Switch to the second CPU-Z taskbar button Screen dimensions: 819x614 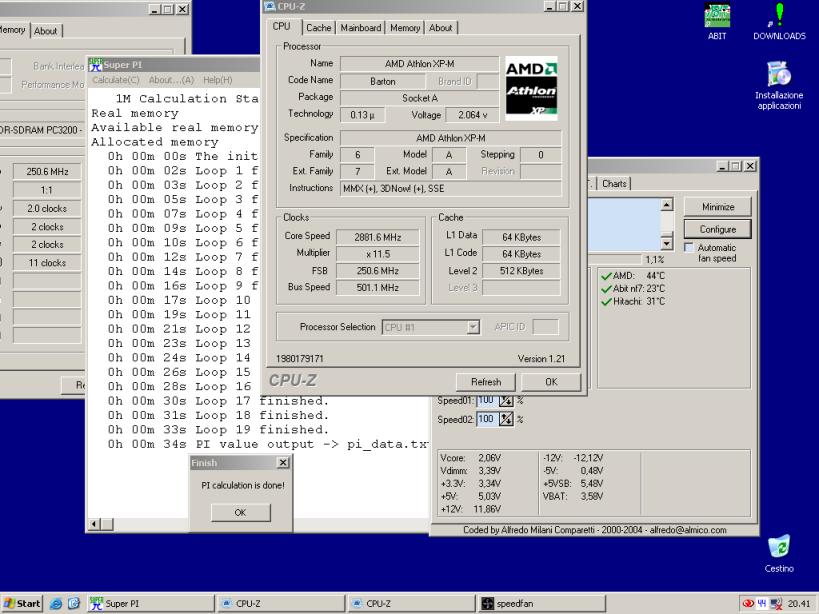coord(411,604)
